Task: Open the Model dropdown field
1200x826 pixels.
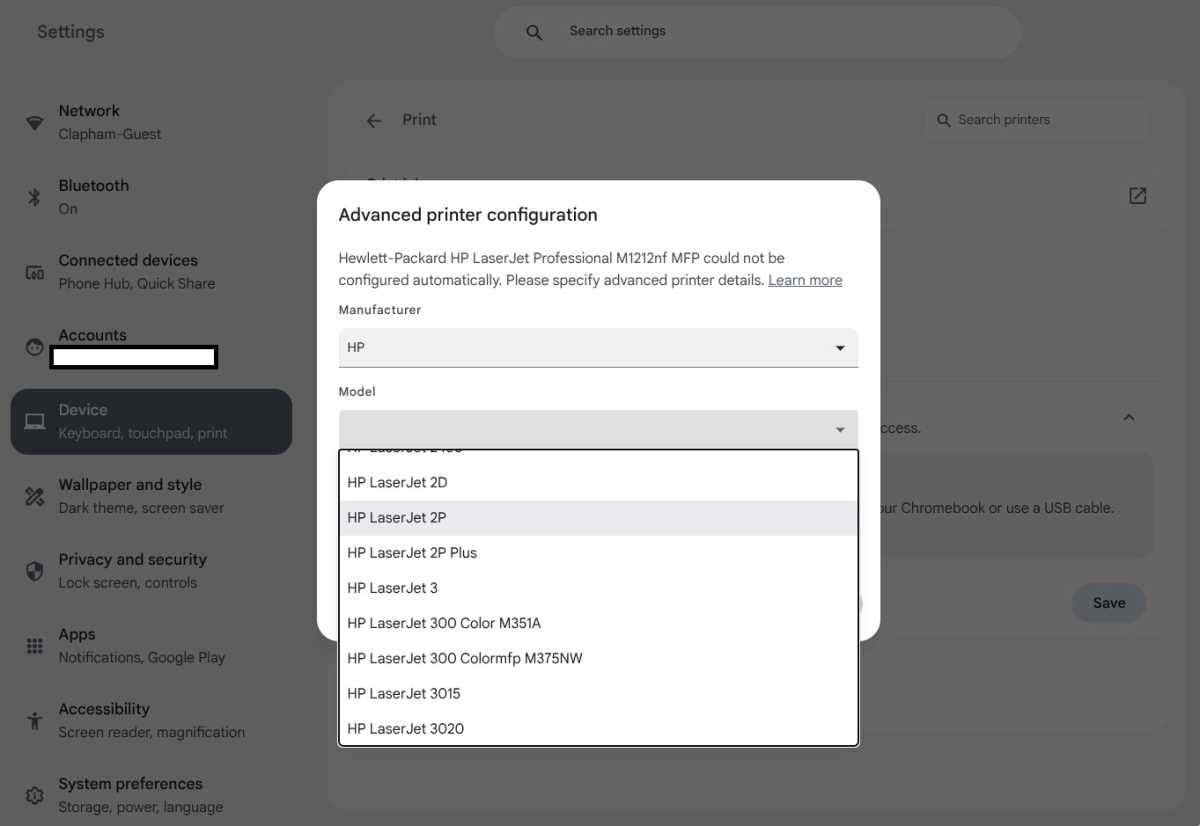Action: (x=598, y=429)
